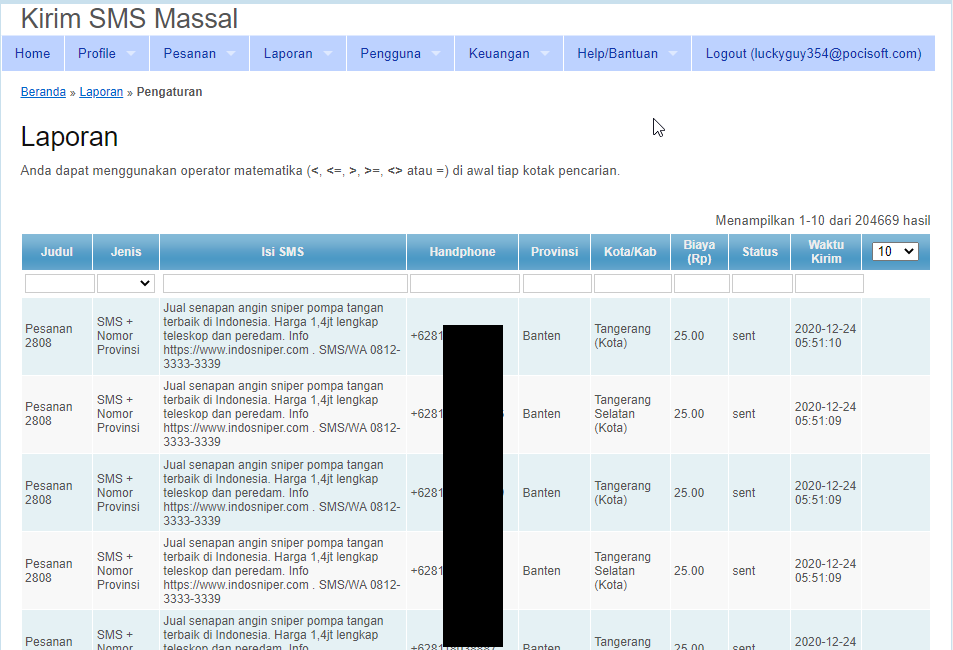Click '25.00' cost in the 05:51:10 row

point(689,336)
